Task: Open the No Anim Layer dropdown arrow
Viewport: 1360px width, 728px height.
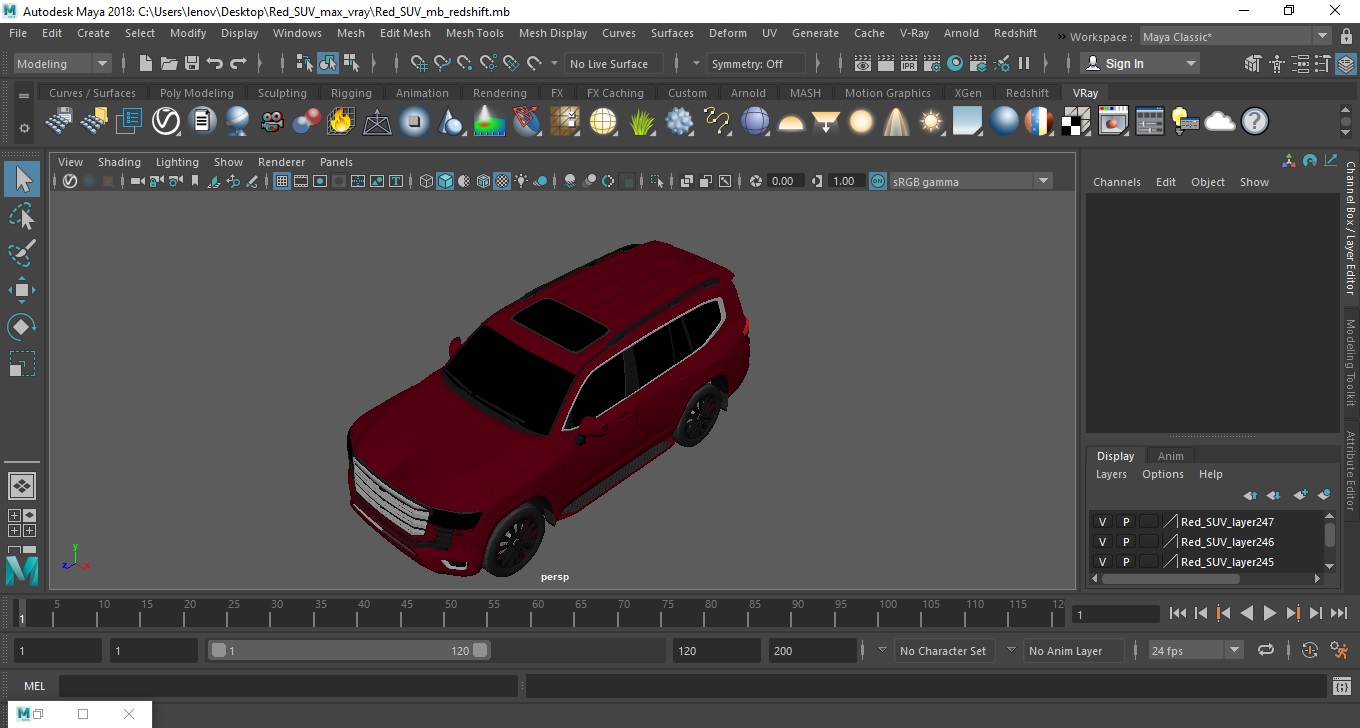Action: point(1011,650)
